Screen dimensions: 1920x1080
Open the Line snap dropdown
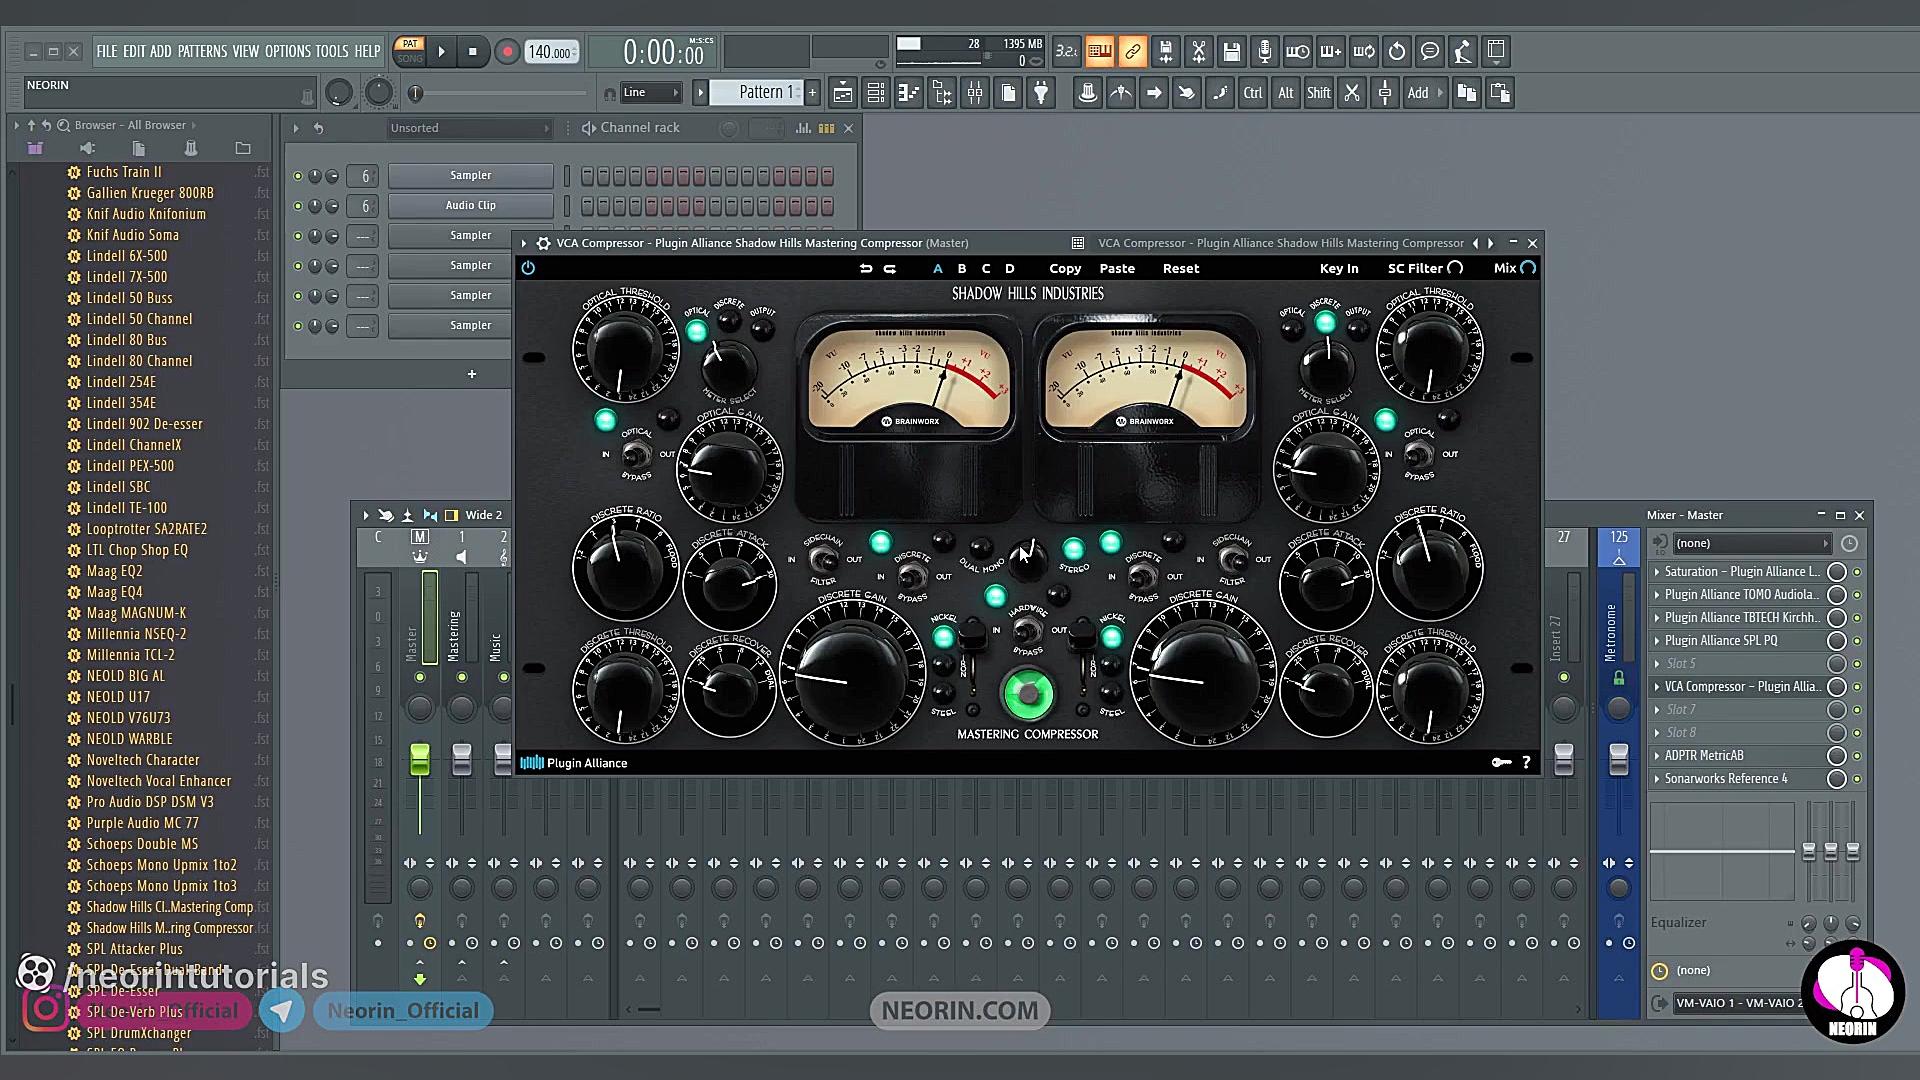pos(651,93)
